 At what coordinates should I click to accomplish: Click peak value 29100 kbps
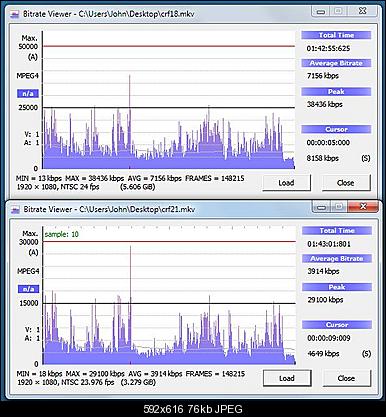click(x=325, y=300)
